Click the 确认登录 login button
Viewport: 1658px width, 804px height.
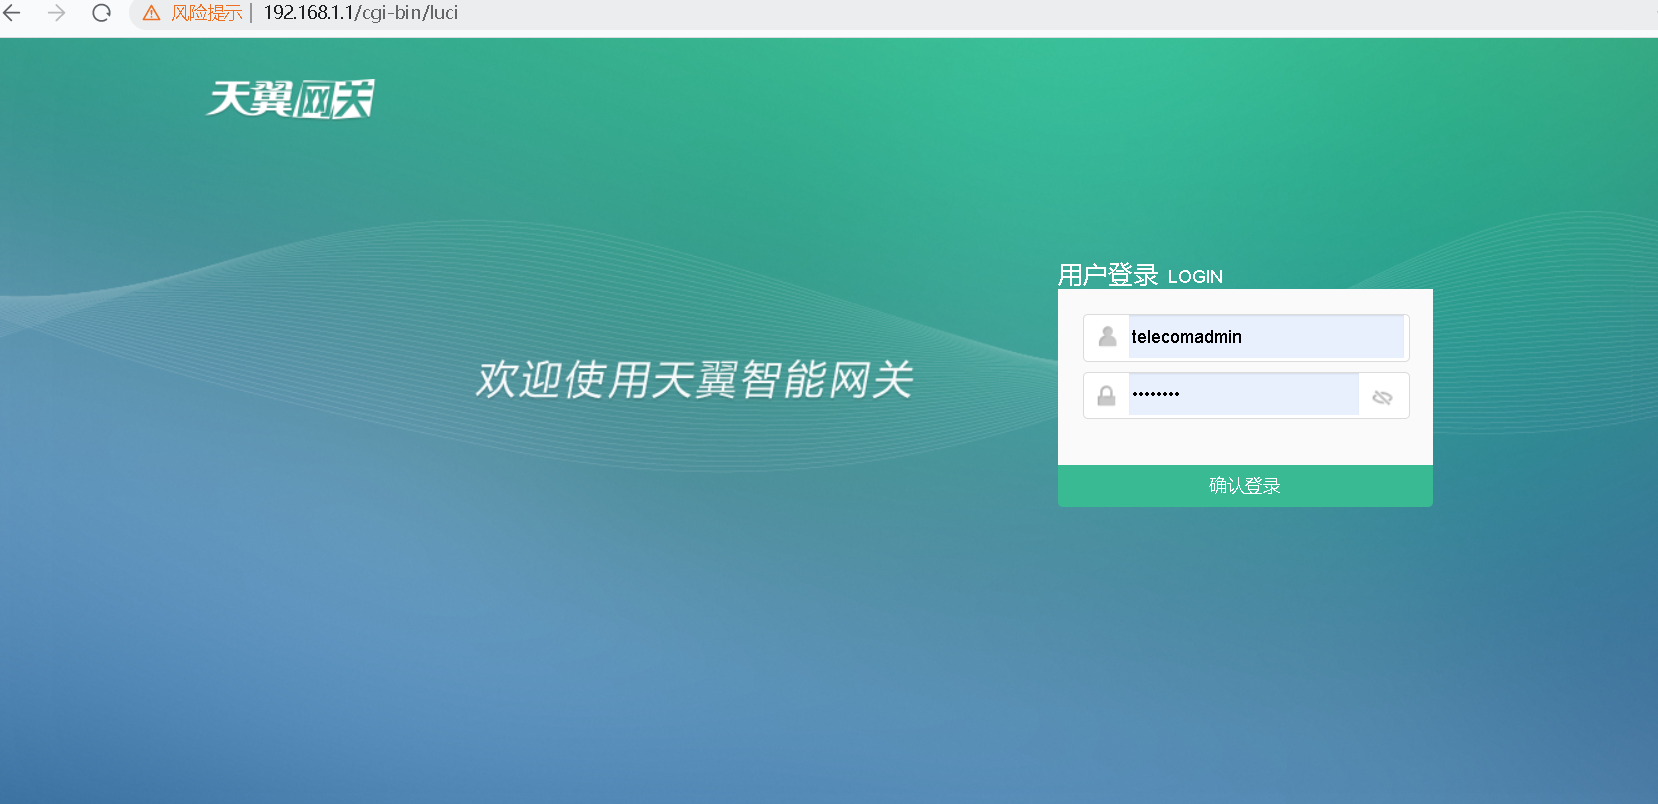[x=1245, y=486]
